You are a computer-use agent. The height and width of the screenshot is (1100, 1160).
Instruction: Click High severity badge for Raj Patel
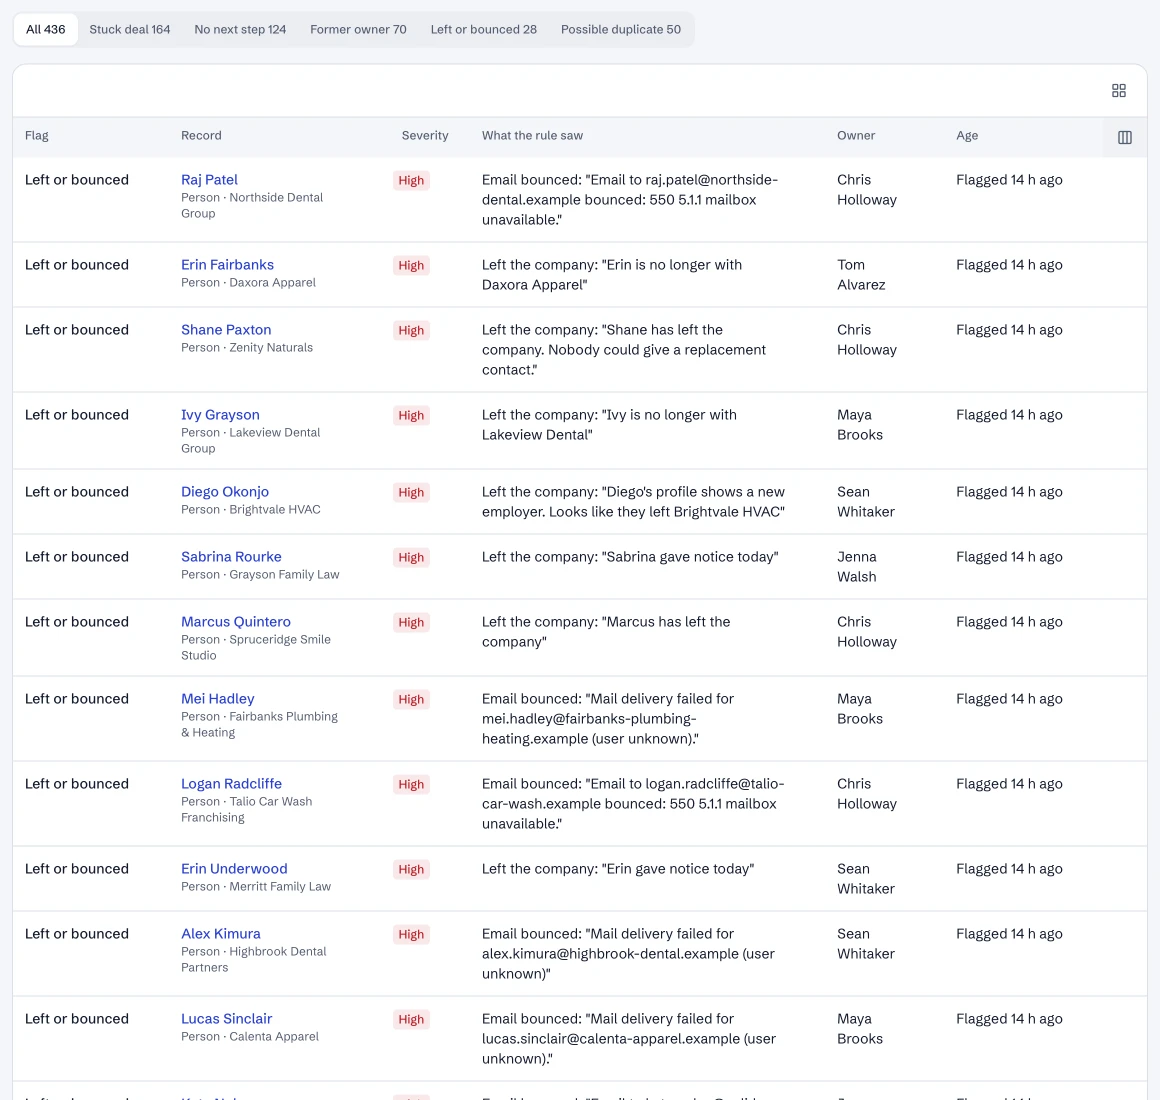(x=411, y=180)
